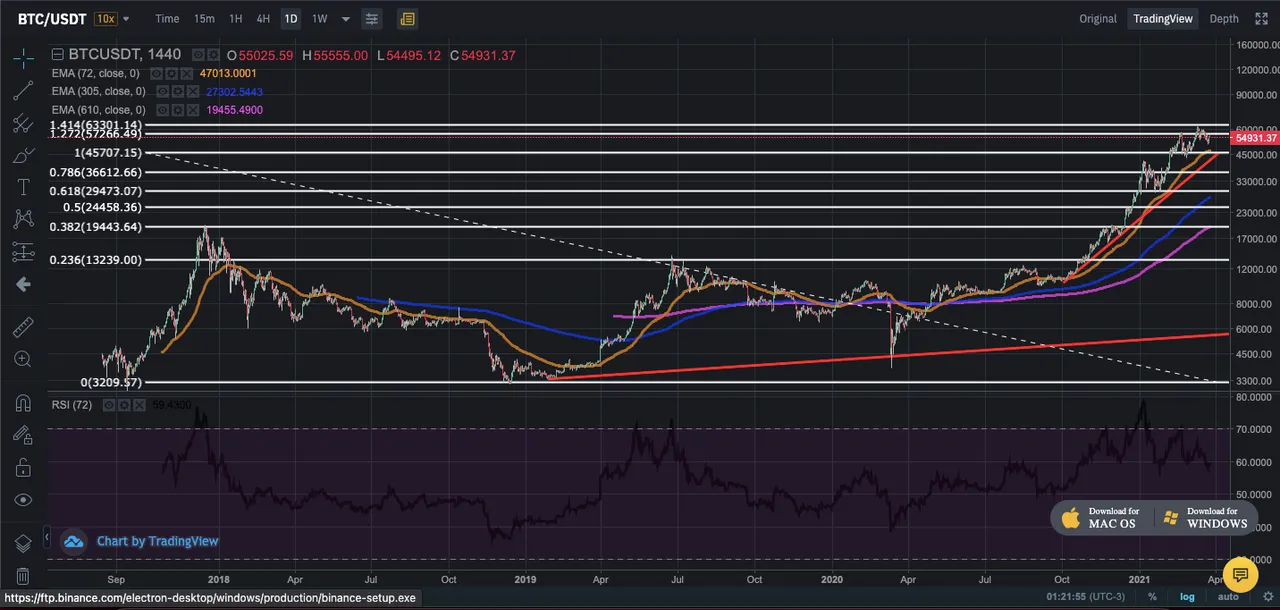The image size is (1280, 610).
Task: Click the EMA 72 value 47013.0001
Action: [228, 73]
